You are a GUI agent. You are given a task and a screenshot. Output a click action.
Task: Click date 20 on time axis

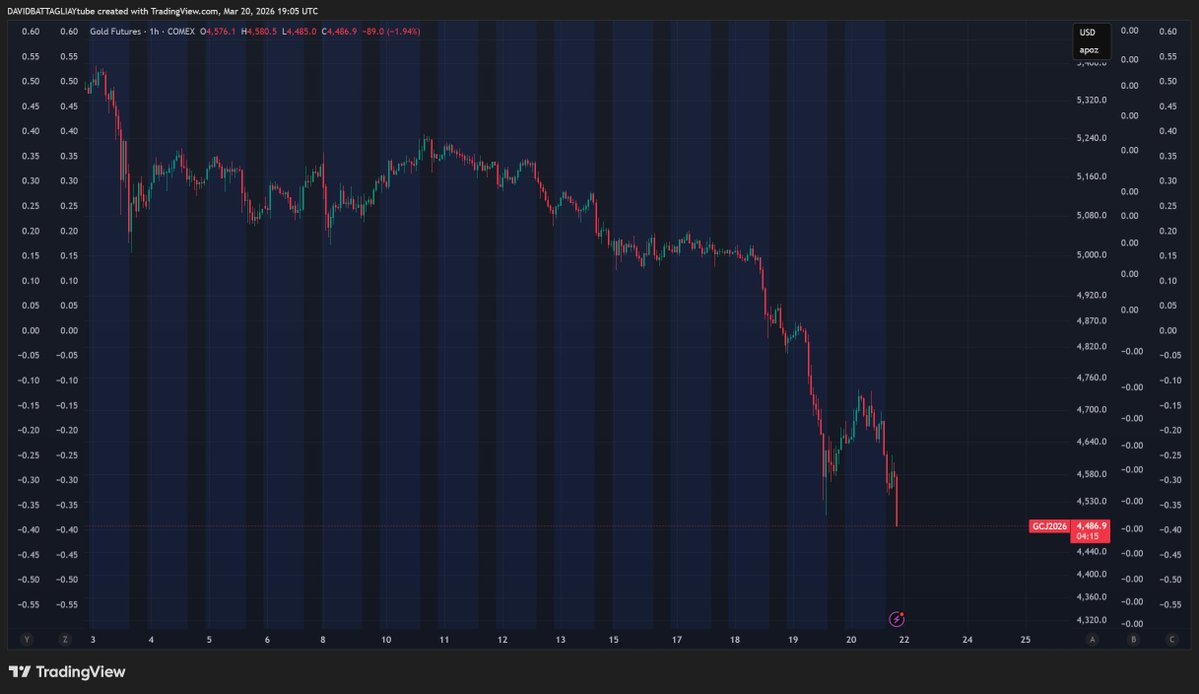click(x=851, y=640)
